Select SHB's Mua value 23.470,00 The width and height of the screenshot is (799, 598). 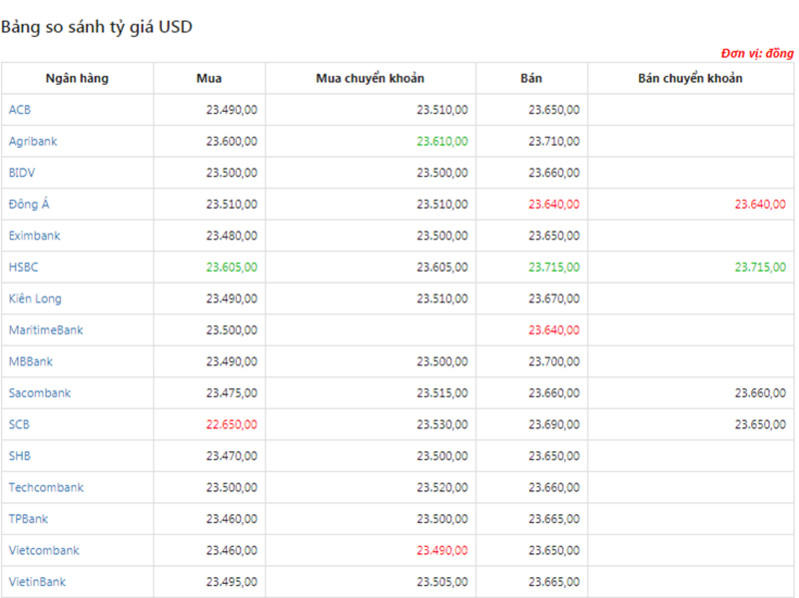231,456
